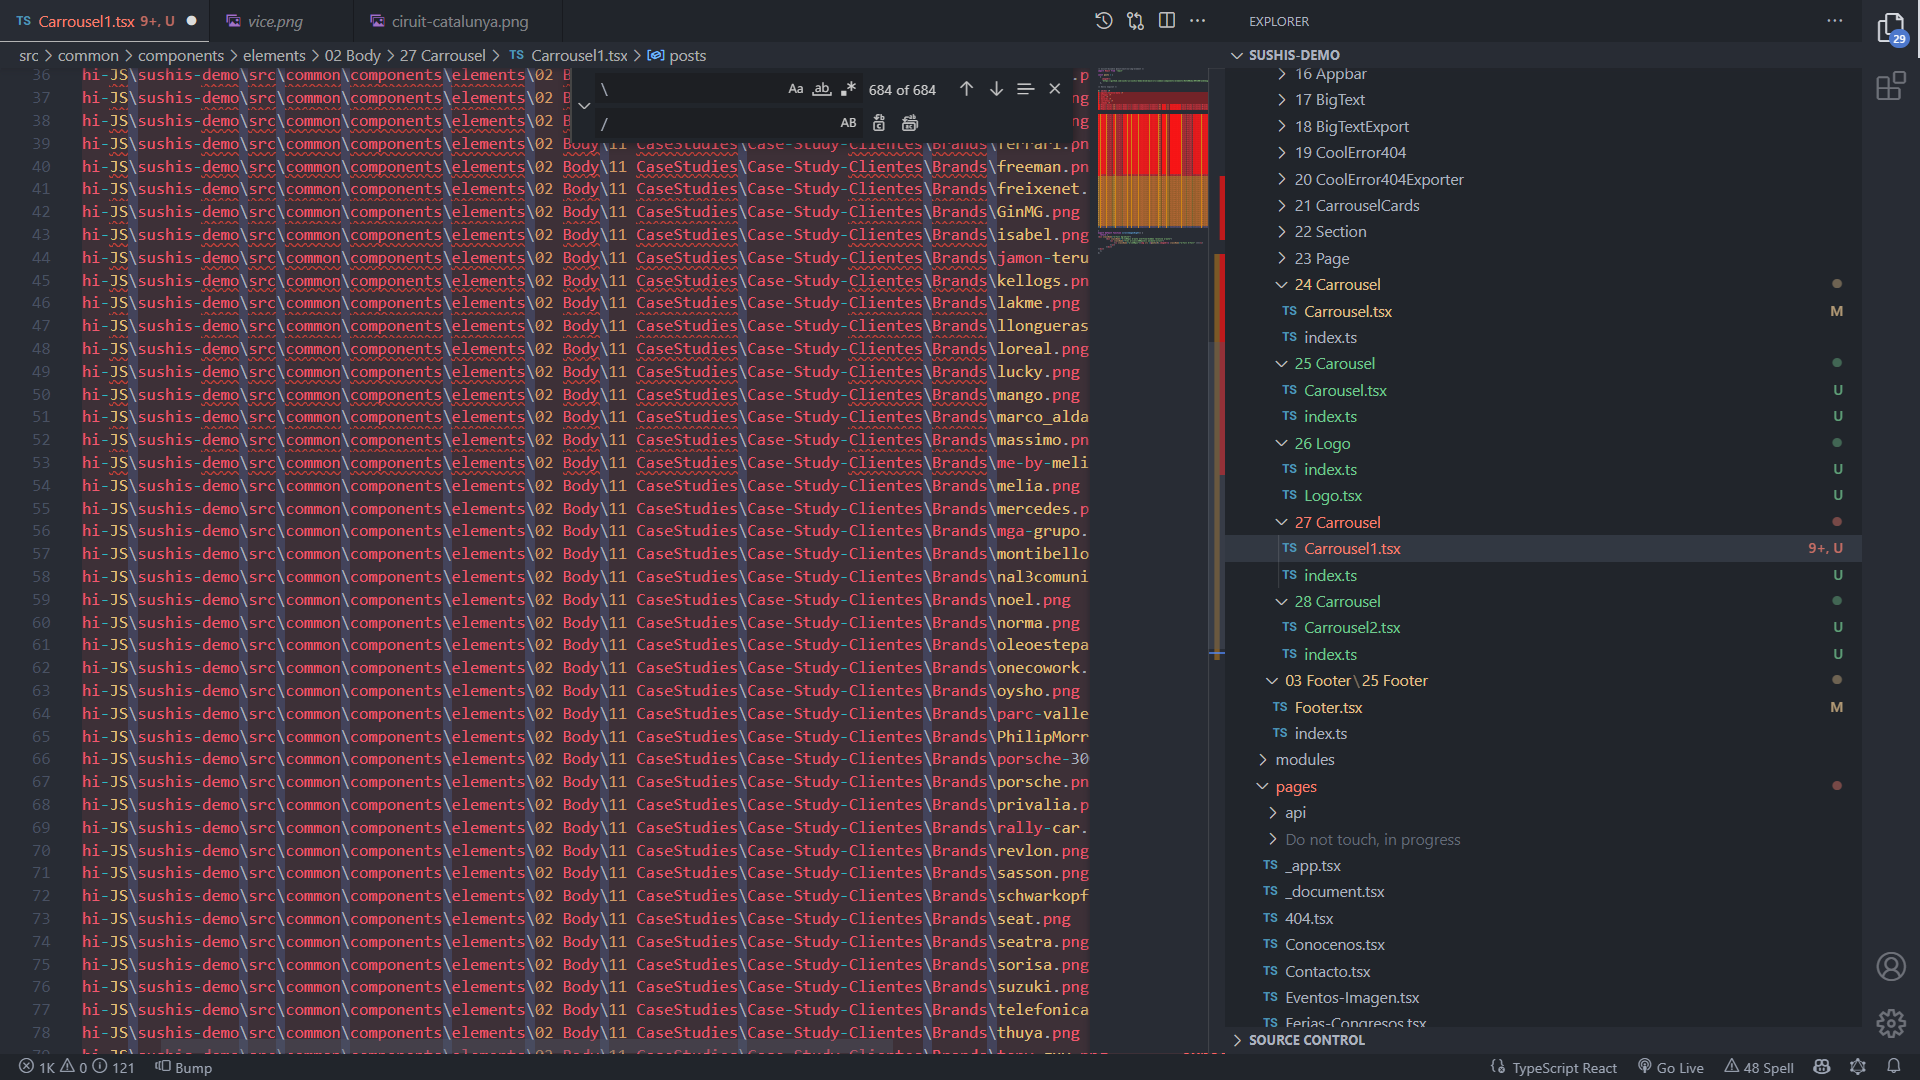Open the timeline history icon in editor toolbar
This screenshot has height=1080, width=1920.
coord(1103,21)
